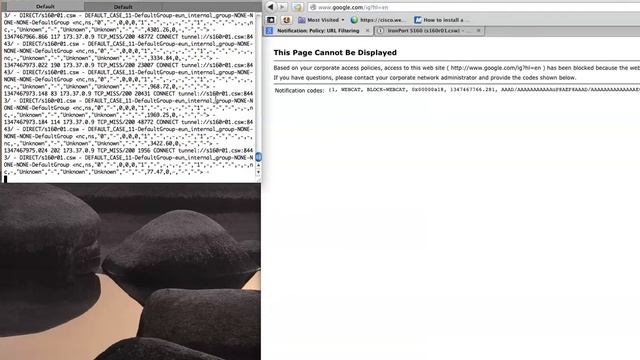Click the log value 3422.60 in terminal
640x360 pixels.
point(161,144)
